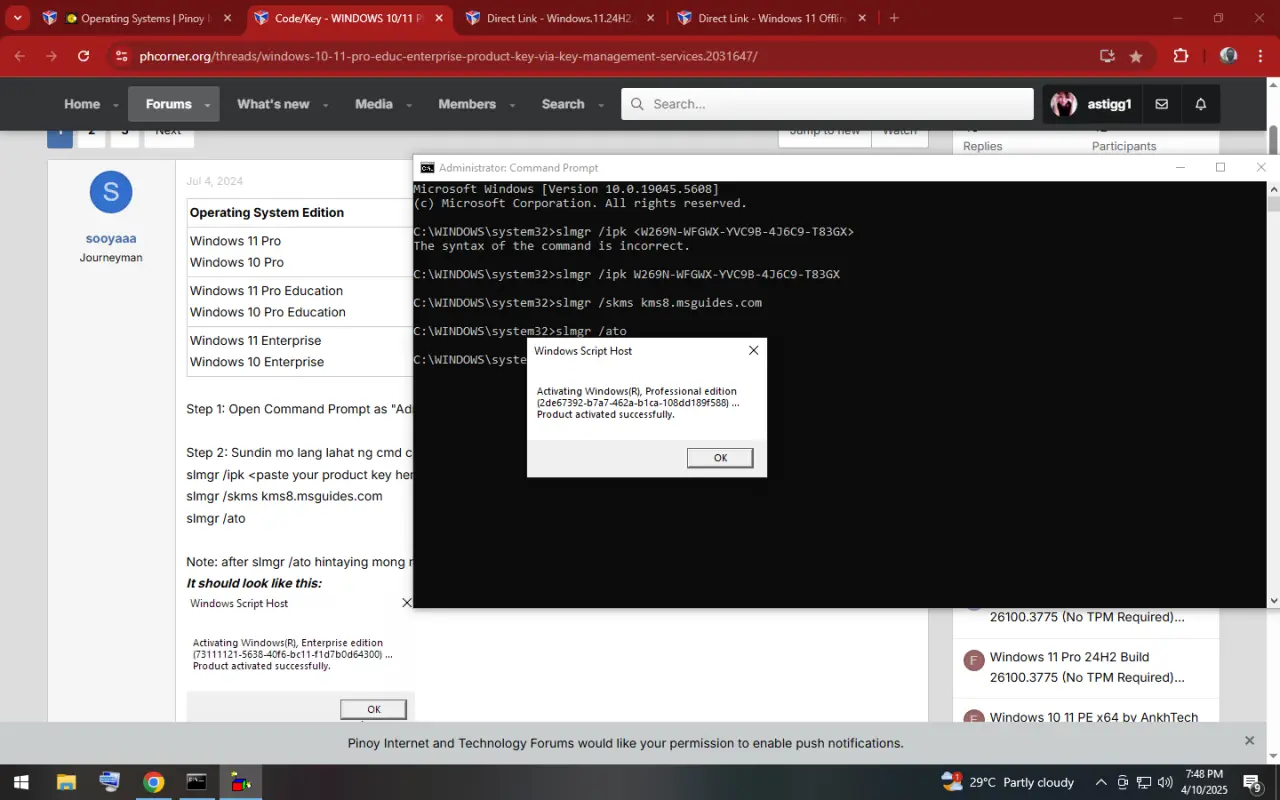Expand the Forums dropdown arrow

tap(207, 105)
